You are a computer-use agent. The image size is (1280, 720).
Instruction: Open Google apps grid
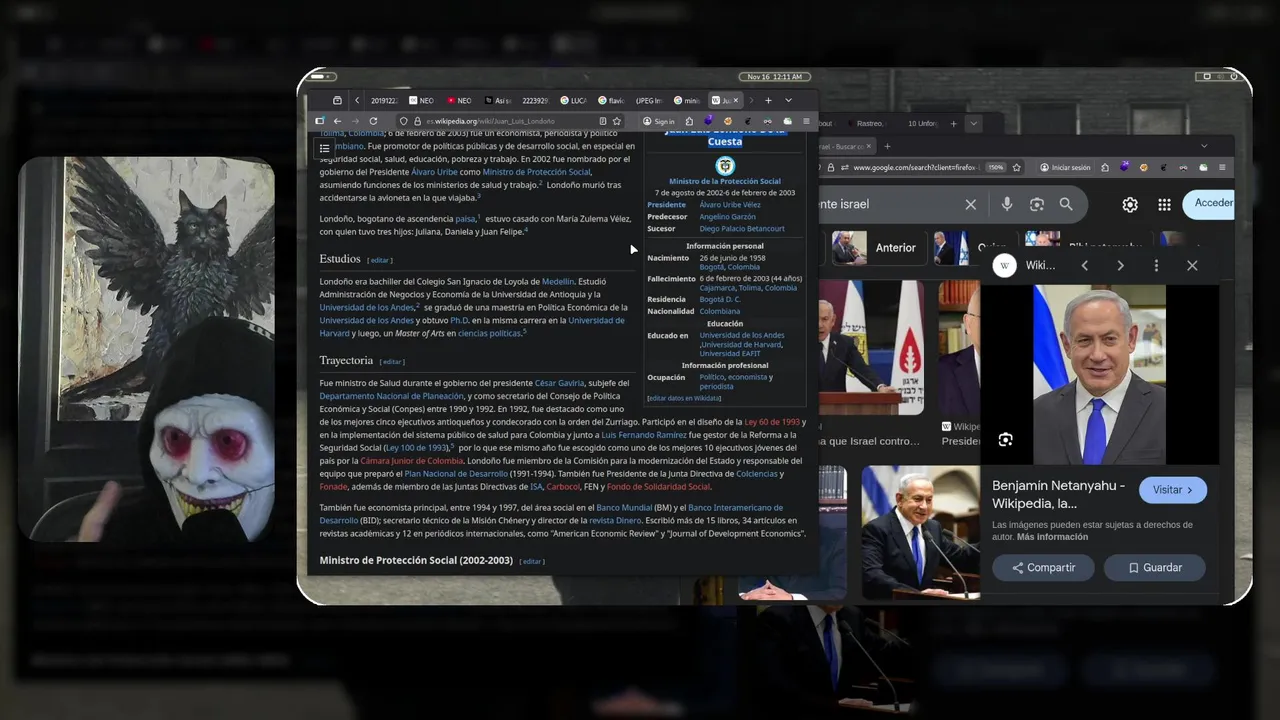pos(1164,204)
